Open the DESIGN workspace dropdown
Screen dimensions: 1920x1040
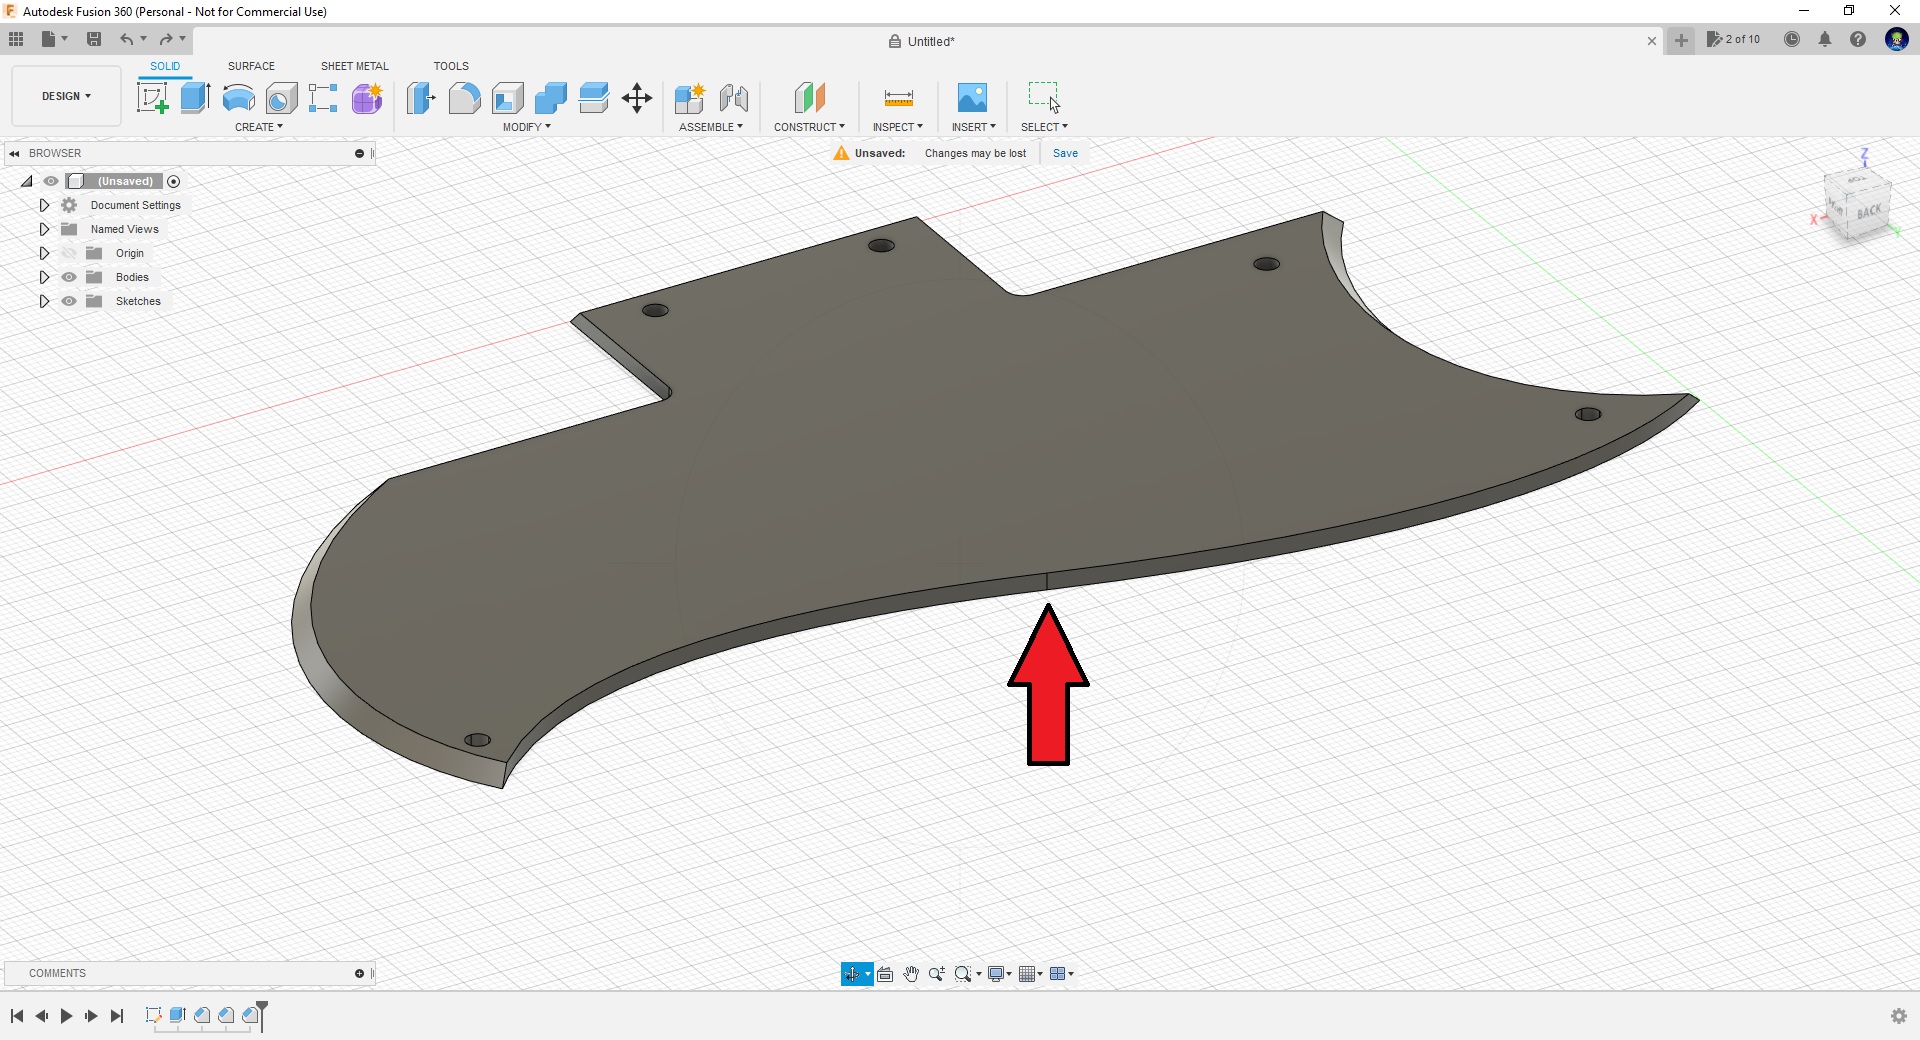point(66,96)
